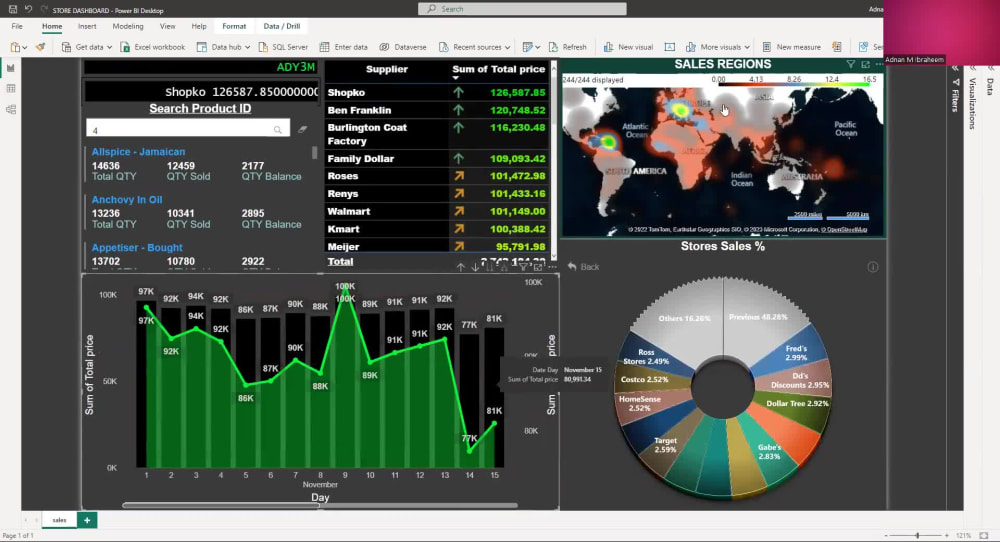The image size is (1000, 542).
Task: Click the Search Product ID input field
Action: pyautogui.click(x=188, y=128)
